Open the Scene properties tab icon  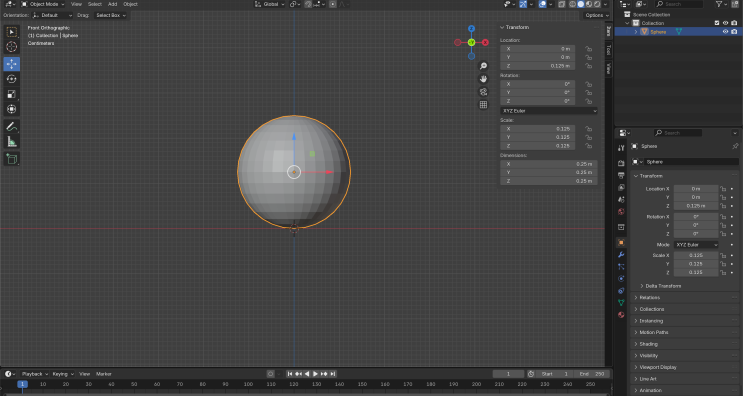click(621, 199)
